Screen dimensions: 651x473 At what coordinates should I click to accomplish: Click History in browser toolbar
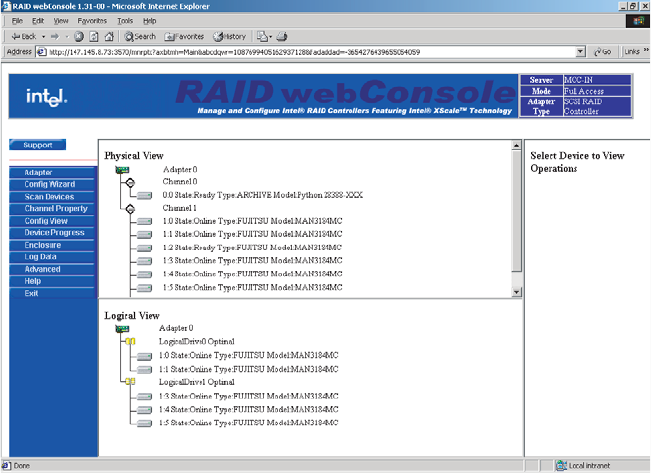click(230, 37)
